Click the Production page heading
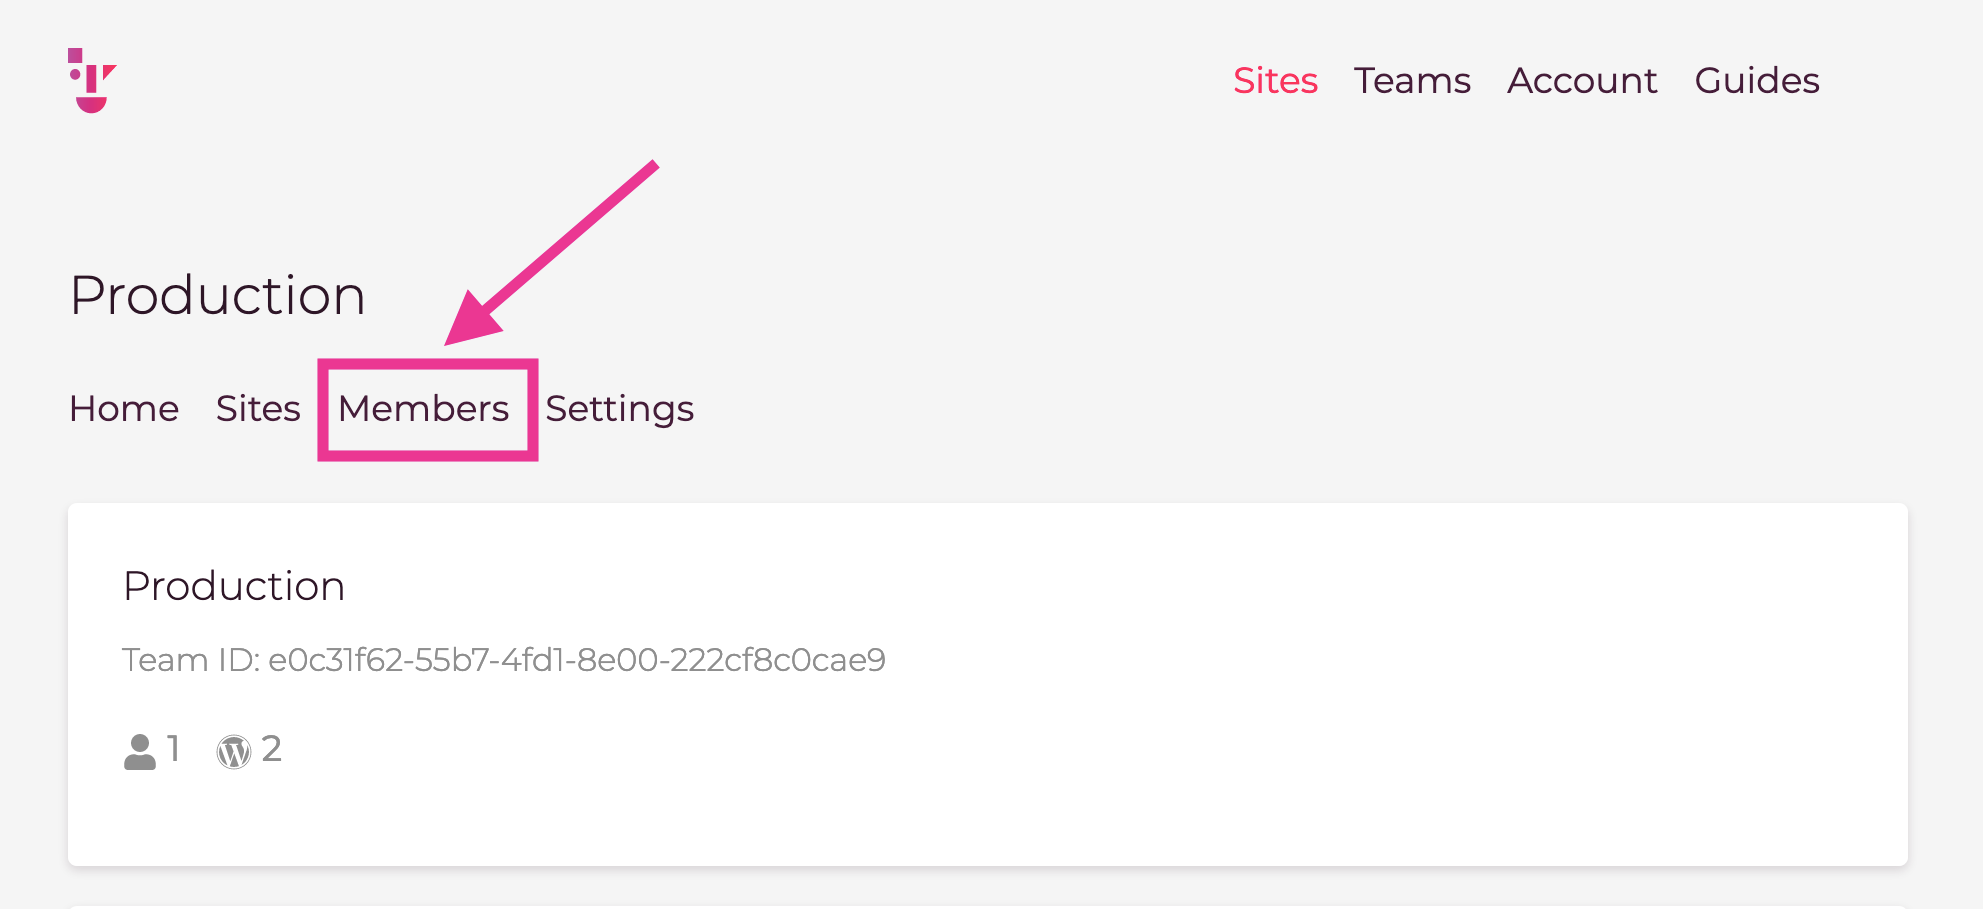1983x909 pixels. 218,295
